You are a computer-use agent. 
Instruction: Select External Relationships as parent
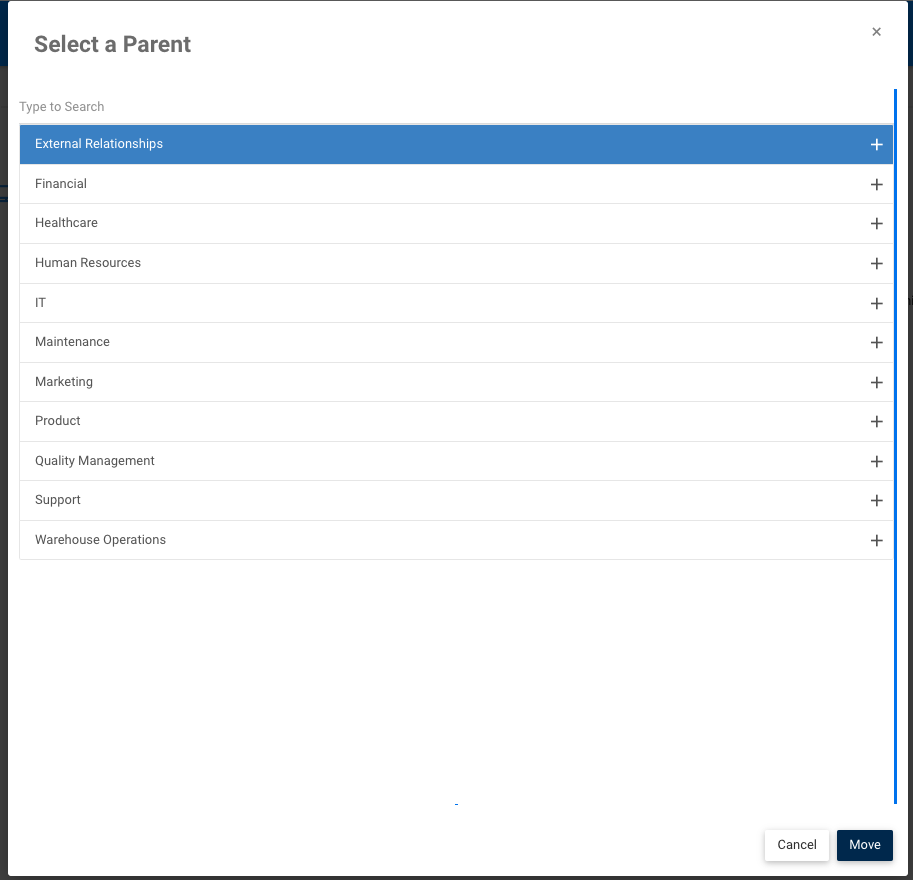tap(99, 144)
